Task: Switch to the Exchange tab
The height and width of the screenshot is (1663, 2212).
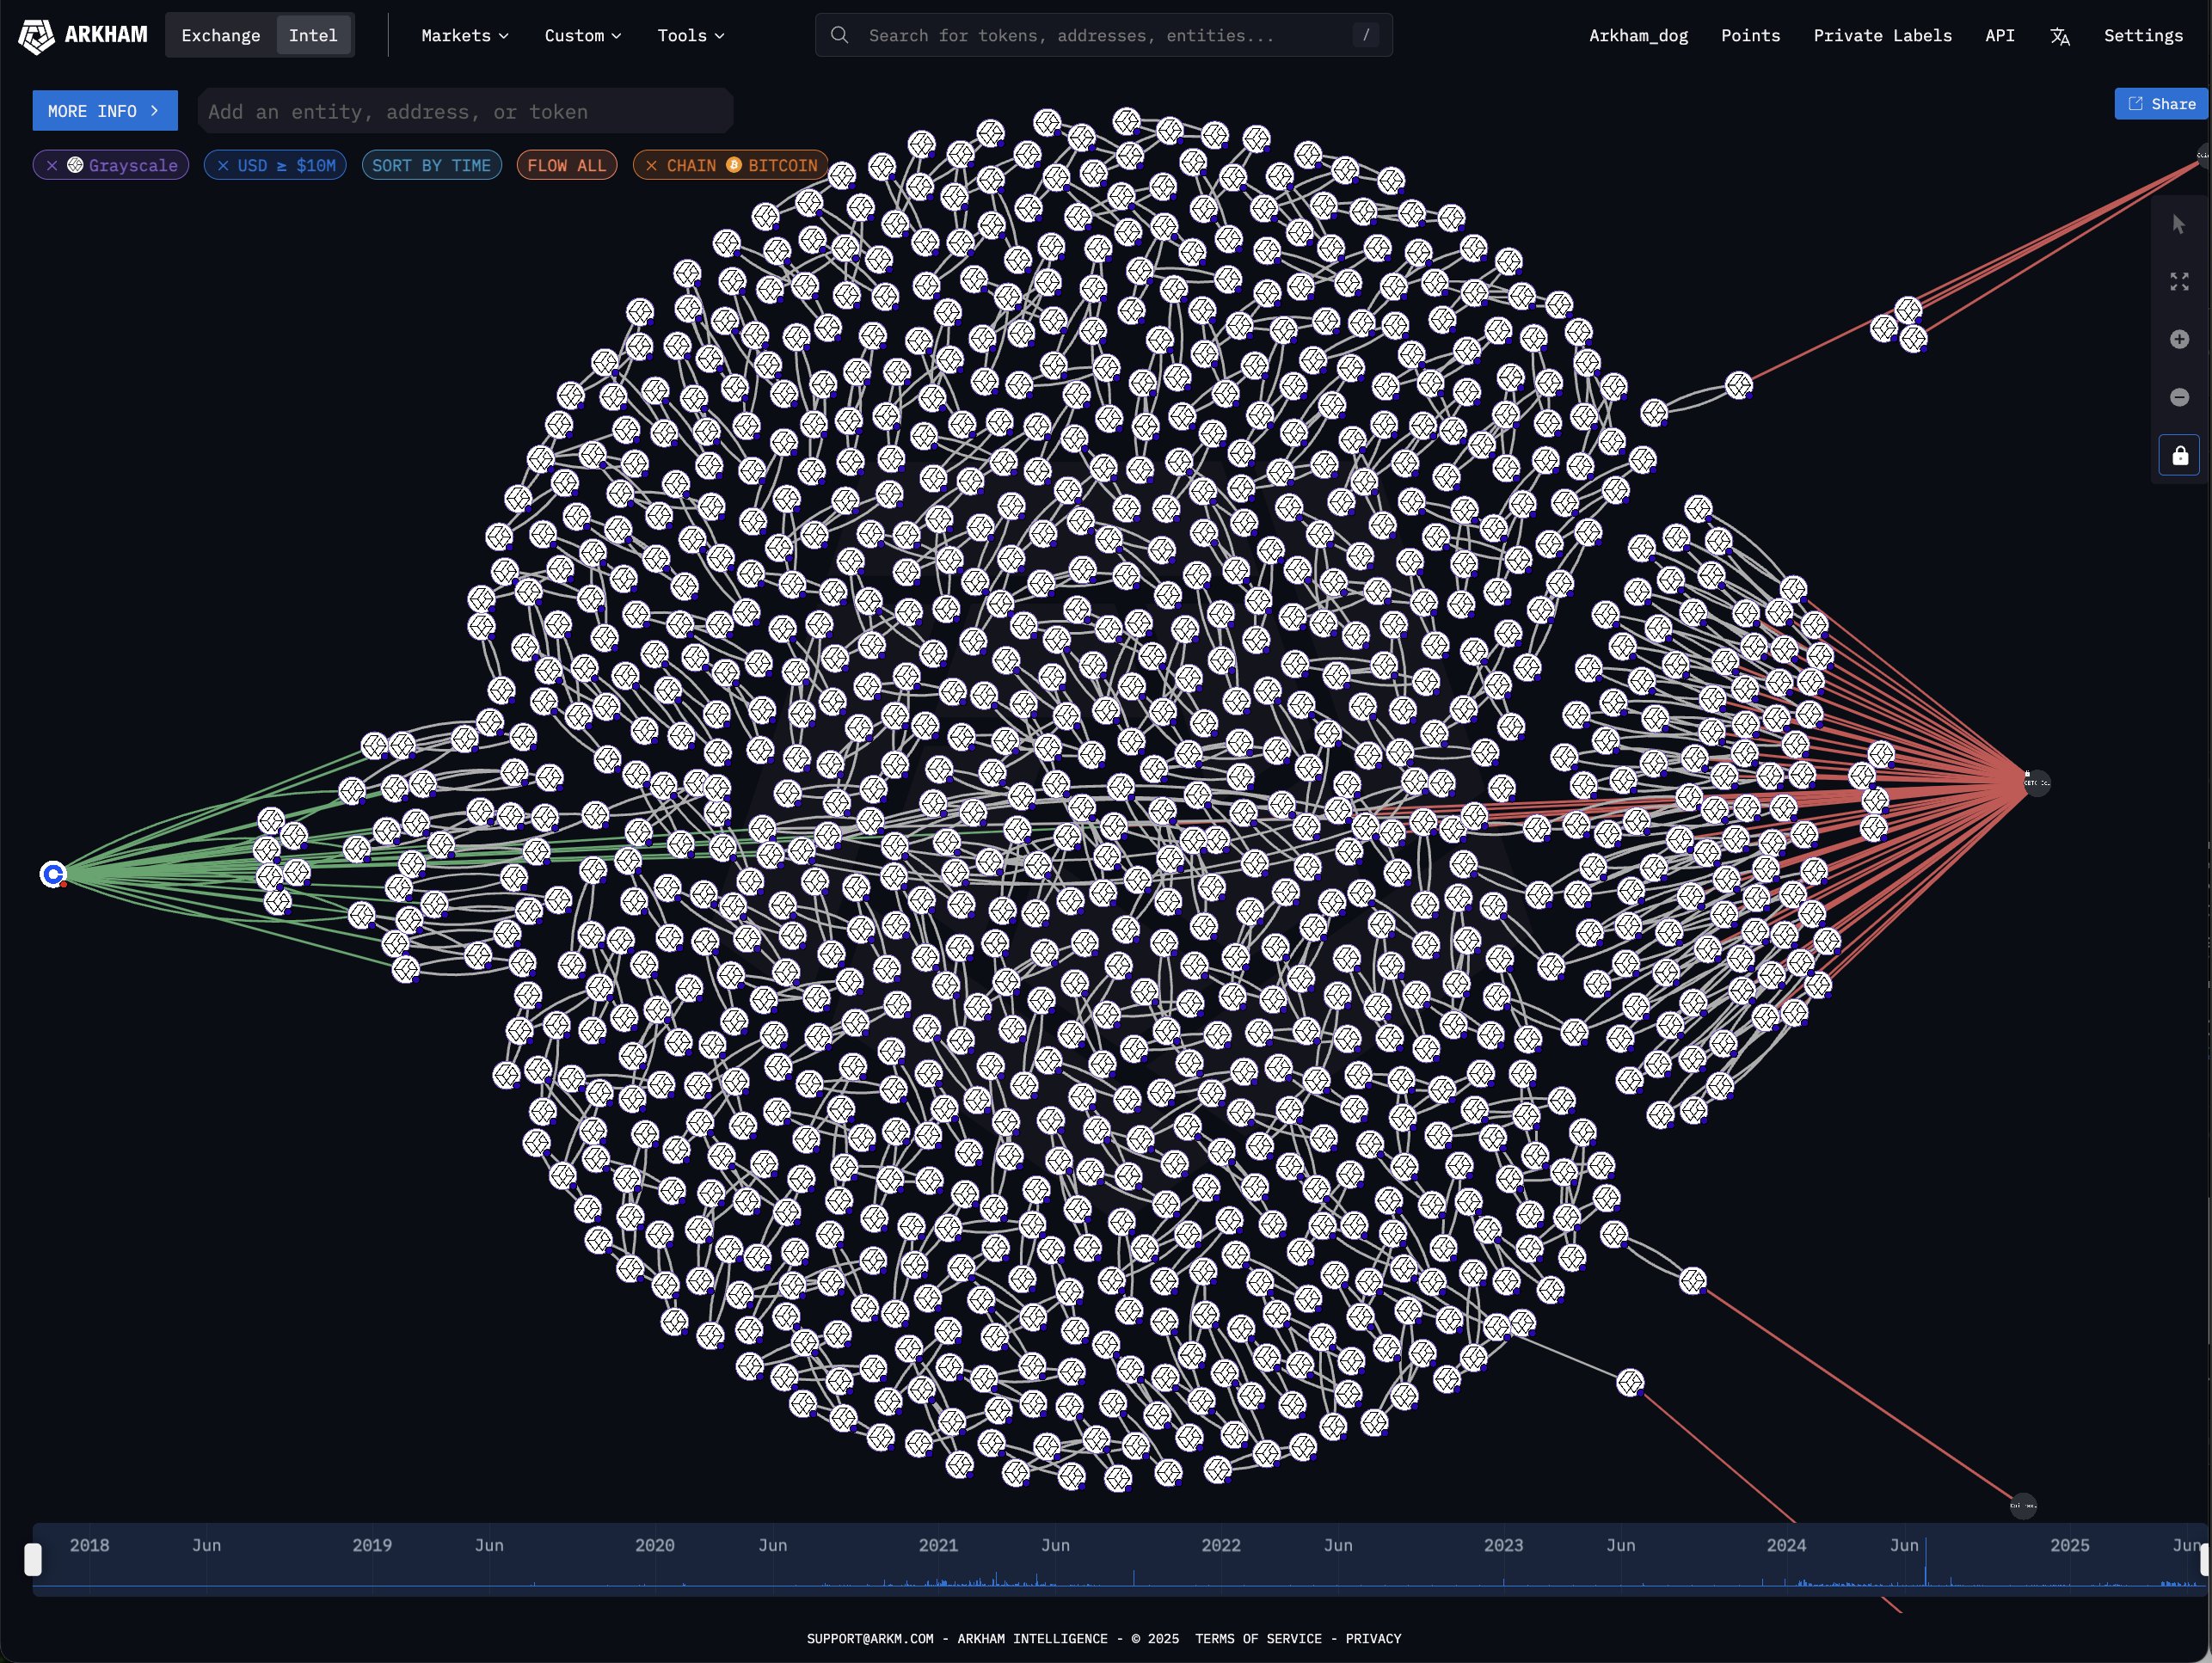Action: 221,35
